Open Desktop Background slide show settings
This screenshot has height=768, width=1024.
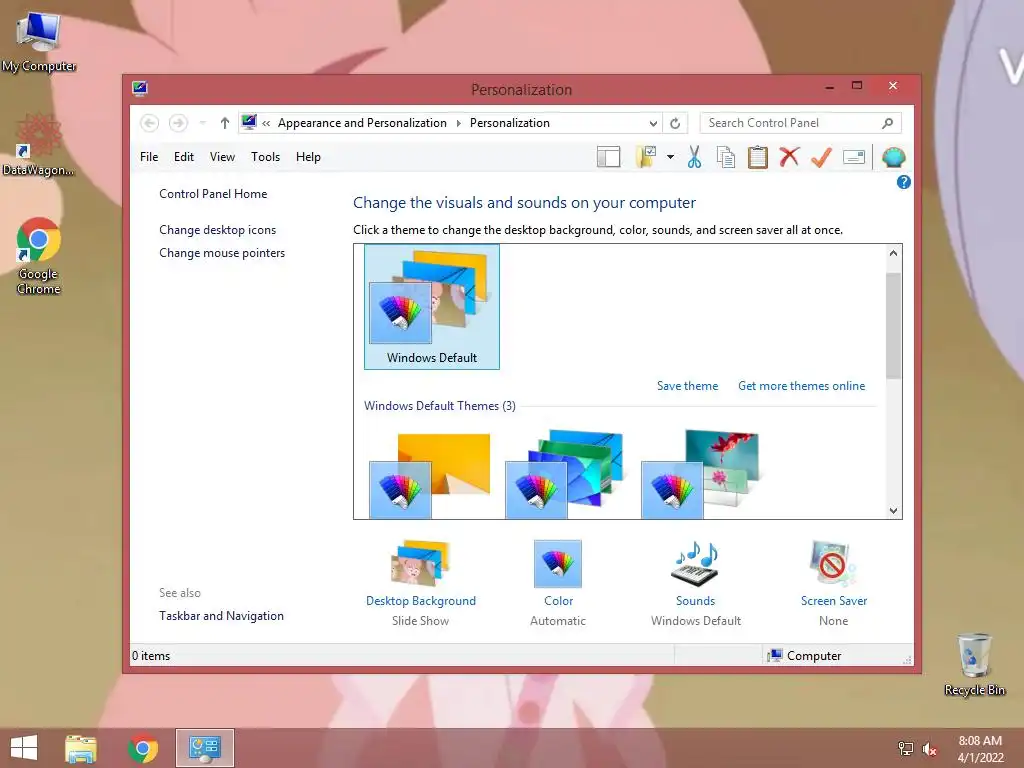[421, 563]
